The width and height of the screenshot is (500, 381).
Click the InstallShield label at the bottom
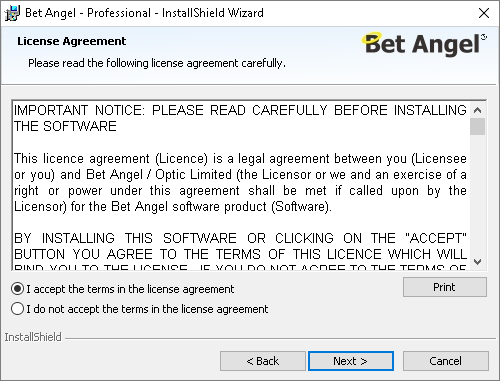33,337
